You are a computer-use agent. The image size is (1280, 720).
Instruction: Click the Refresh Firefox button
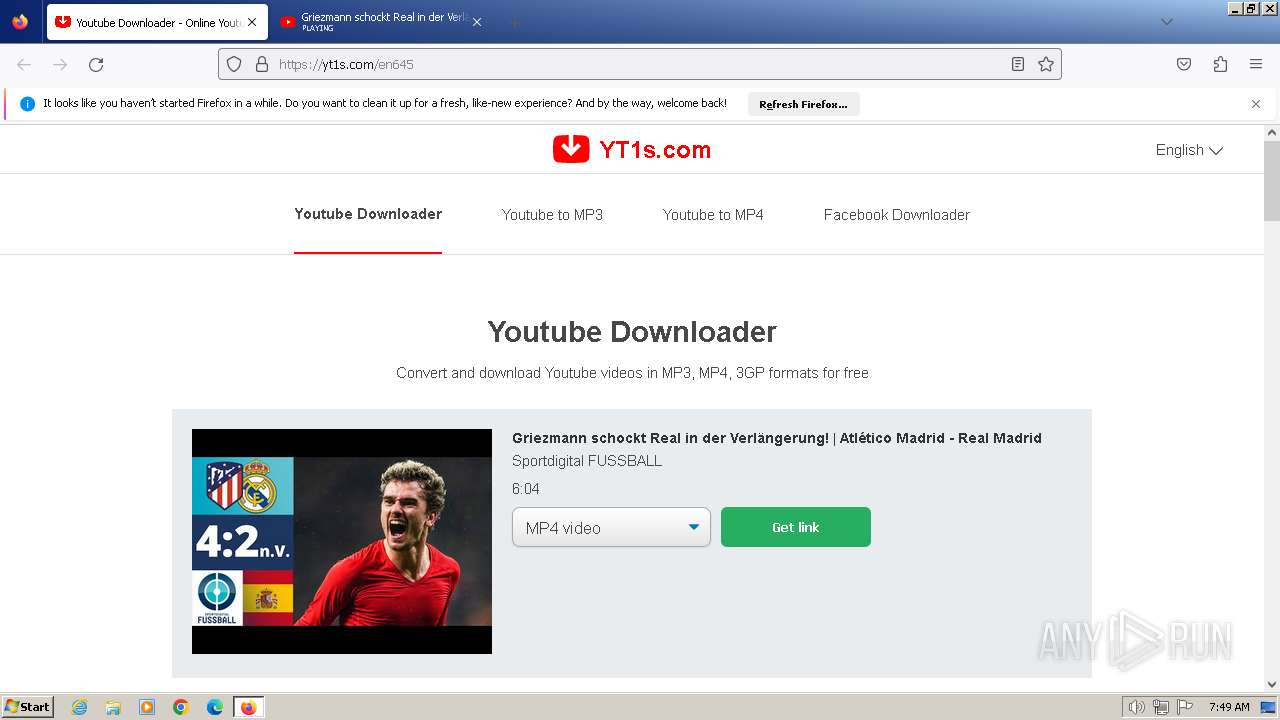pyautogui.click(x=803, y=104)
